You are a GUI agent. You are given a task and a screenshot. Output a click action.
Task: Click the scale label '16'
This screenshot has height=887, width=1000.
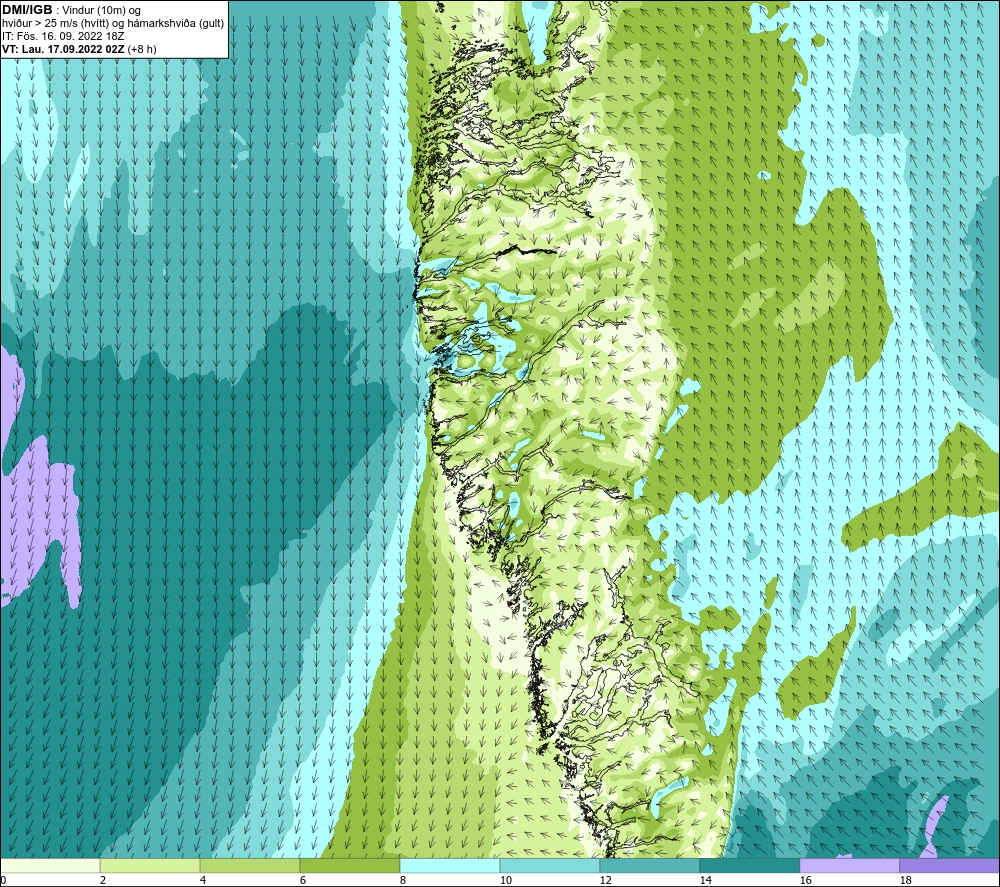pos(805,881)
